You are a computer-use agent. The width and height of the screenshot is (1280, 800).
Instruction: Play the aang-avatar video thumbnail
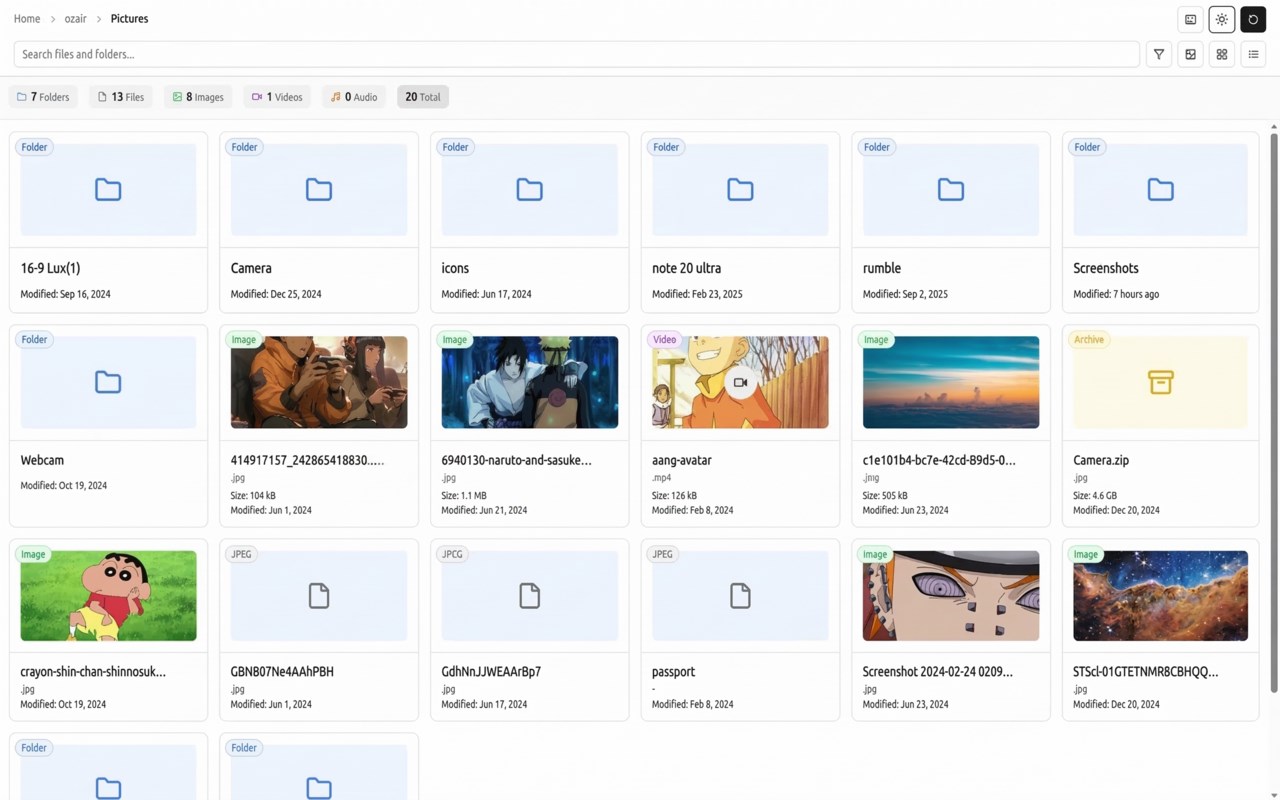point(740,381)
